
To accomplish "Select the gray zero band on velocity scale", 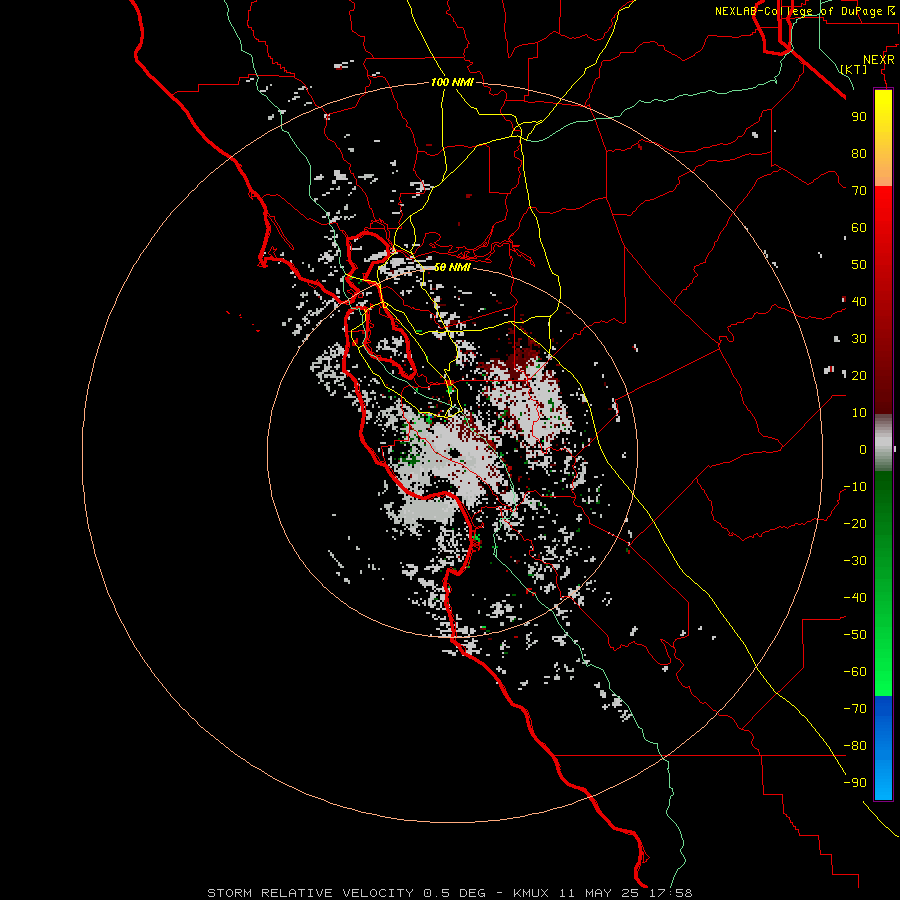I will point(883,443).
